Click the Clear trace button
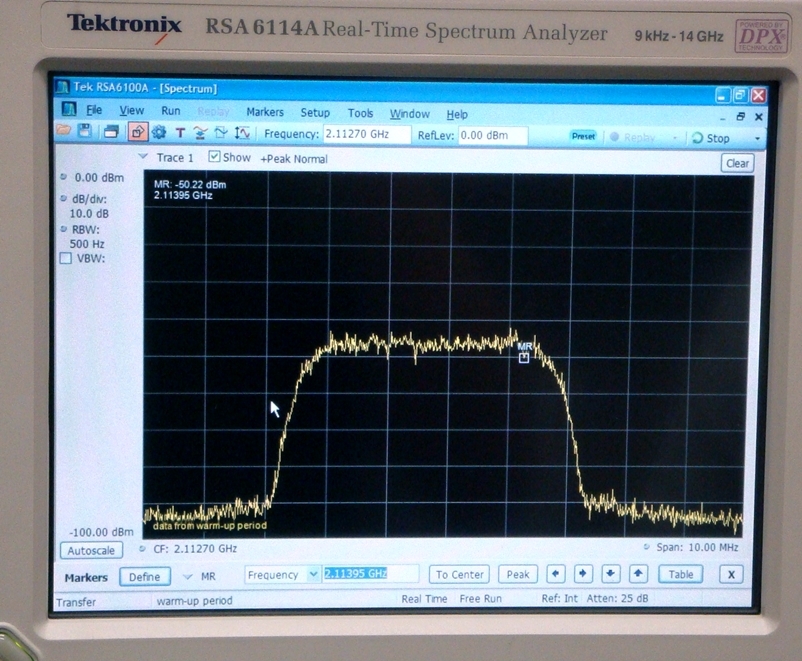Screen dimensions: 802x661 [737, 163]
